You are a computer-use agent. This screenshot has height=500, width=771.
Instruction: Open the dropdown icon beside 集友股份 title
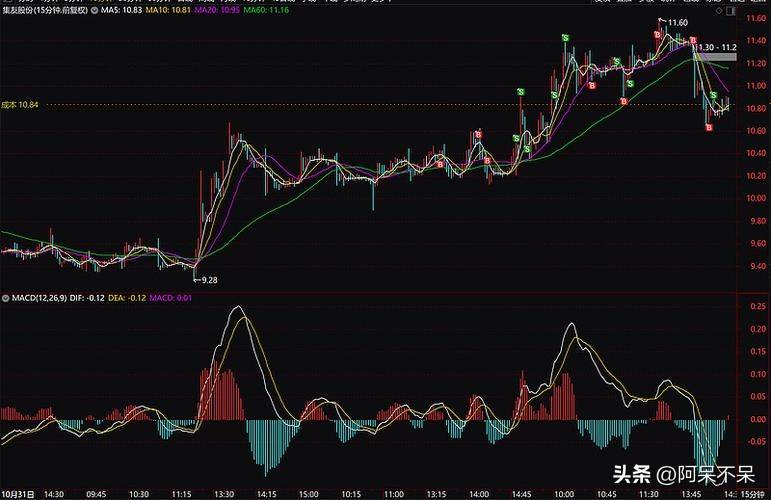94,10
